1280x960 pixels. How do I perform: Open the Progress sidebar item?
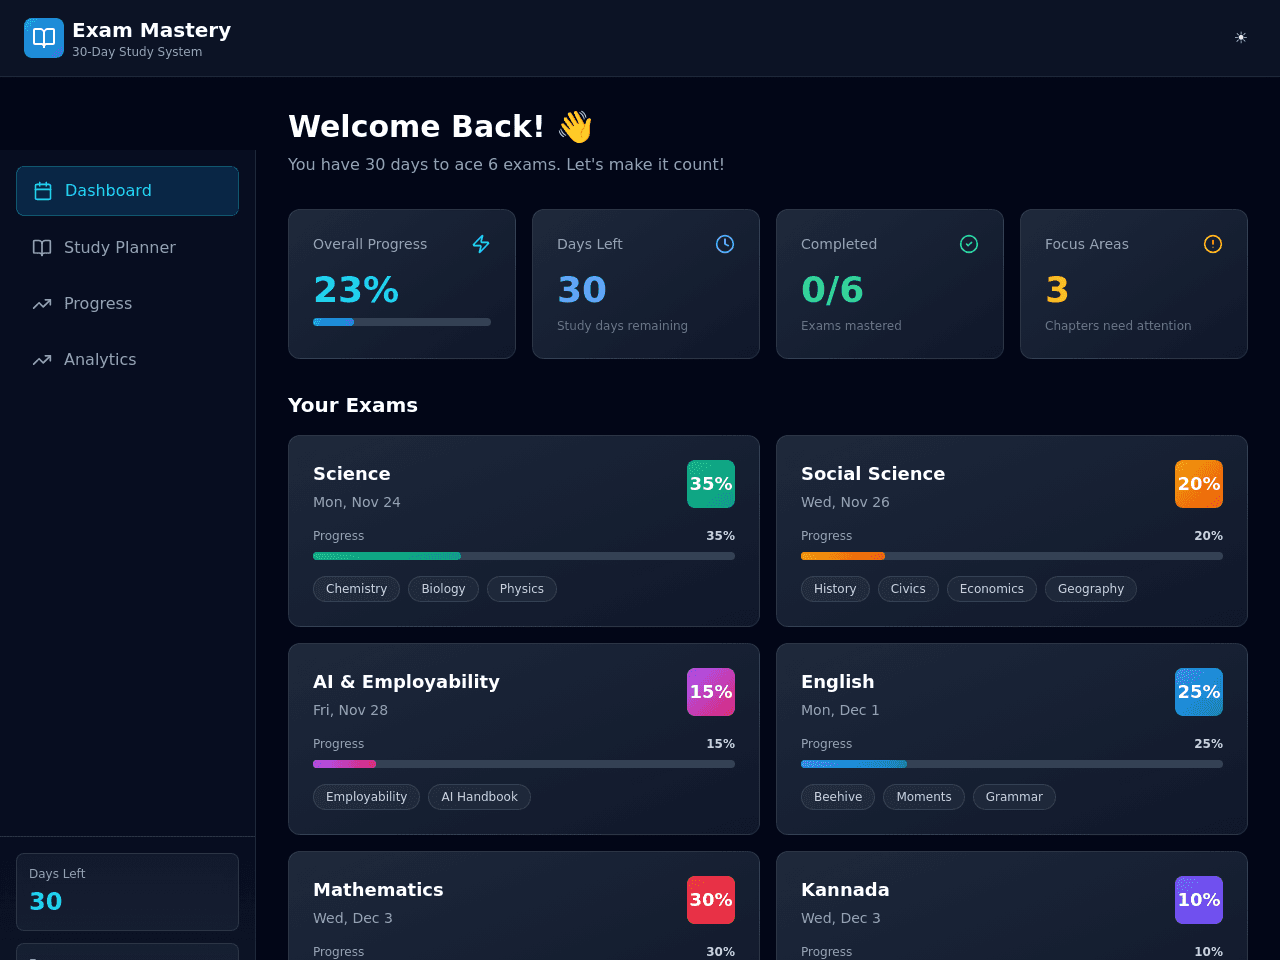[x=127, y=303]
